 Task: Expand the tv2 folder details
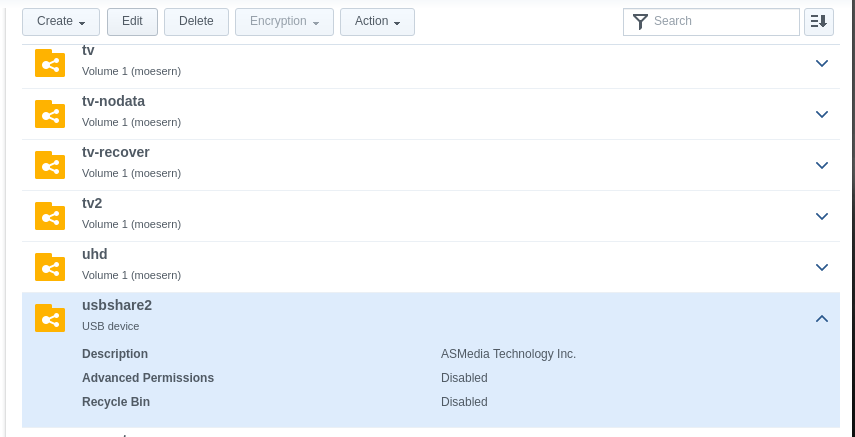(822, 216)
